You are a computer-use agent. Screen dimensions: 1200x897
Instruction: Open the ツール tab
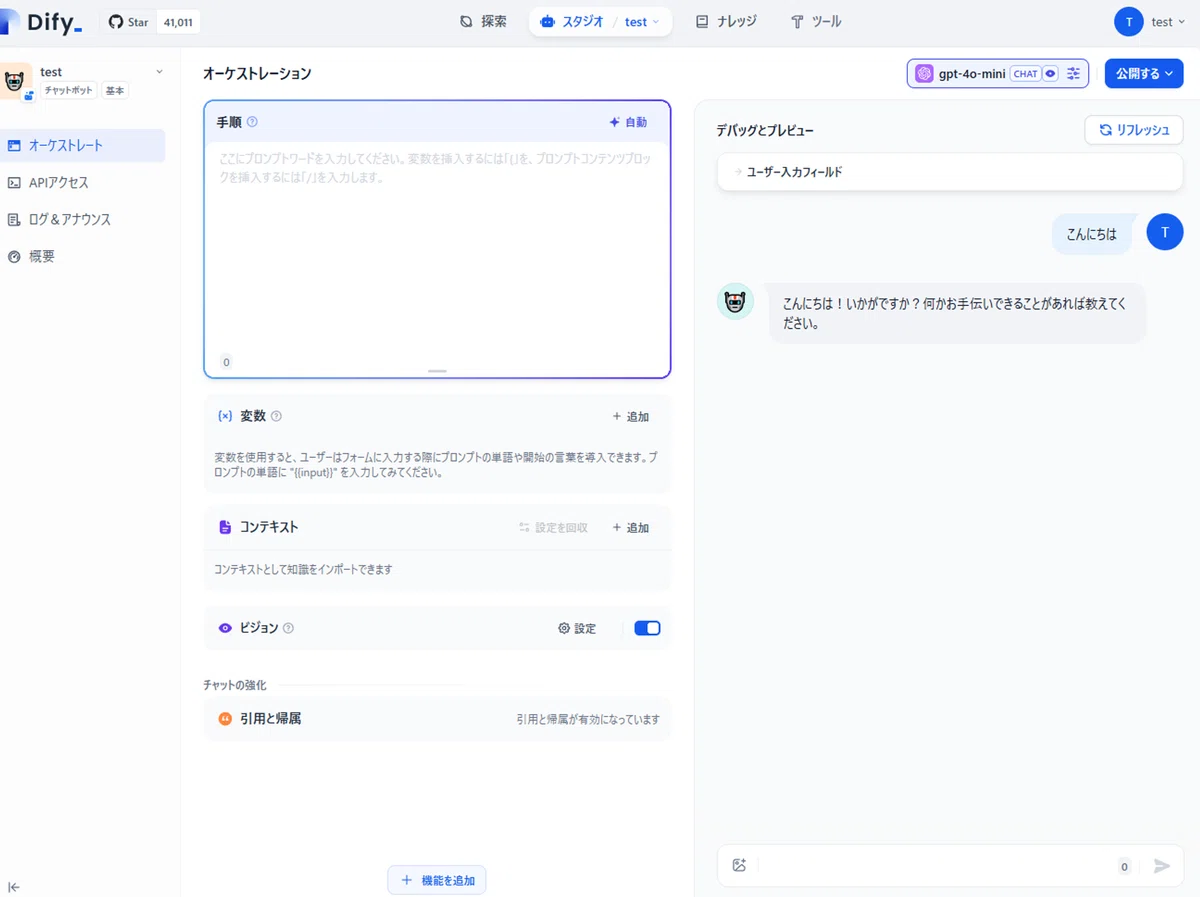[x=815, y=21]
